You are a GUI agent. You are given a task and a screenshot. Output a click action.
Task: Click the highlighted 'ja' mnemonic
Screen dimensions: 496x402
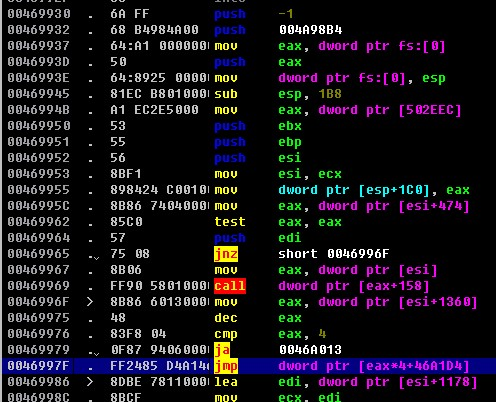pos(222,350)
